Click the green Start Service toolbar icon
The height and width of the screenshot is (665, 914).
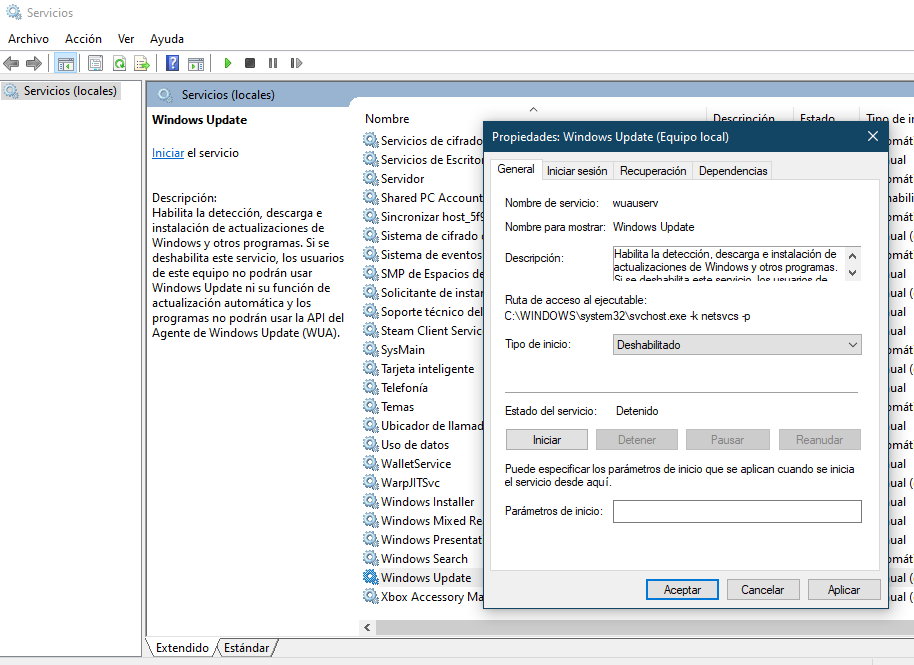pos(228,63)
